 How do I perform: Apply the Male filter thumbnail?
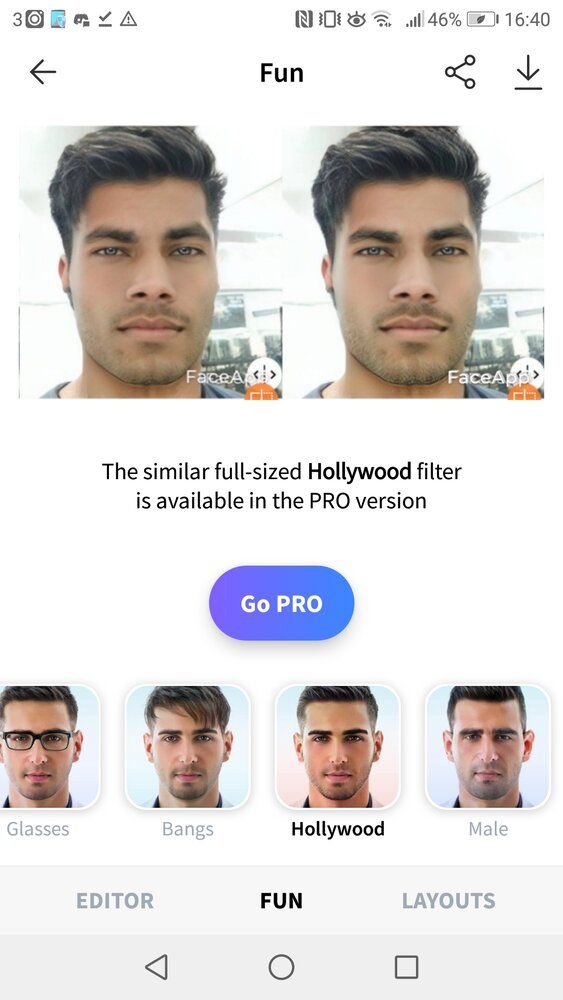pos(488,746)
